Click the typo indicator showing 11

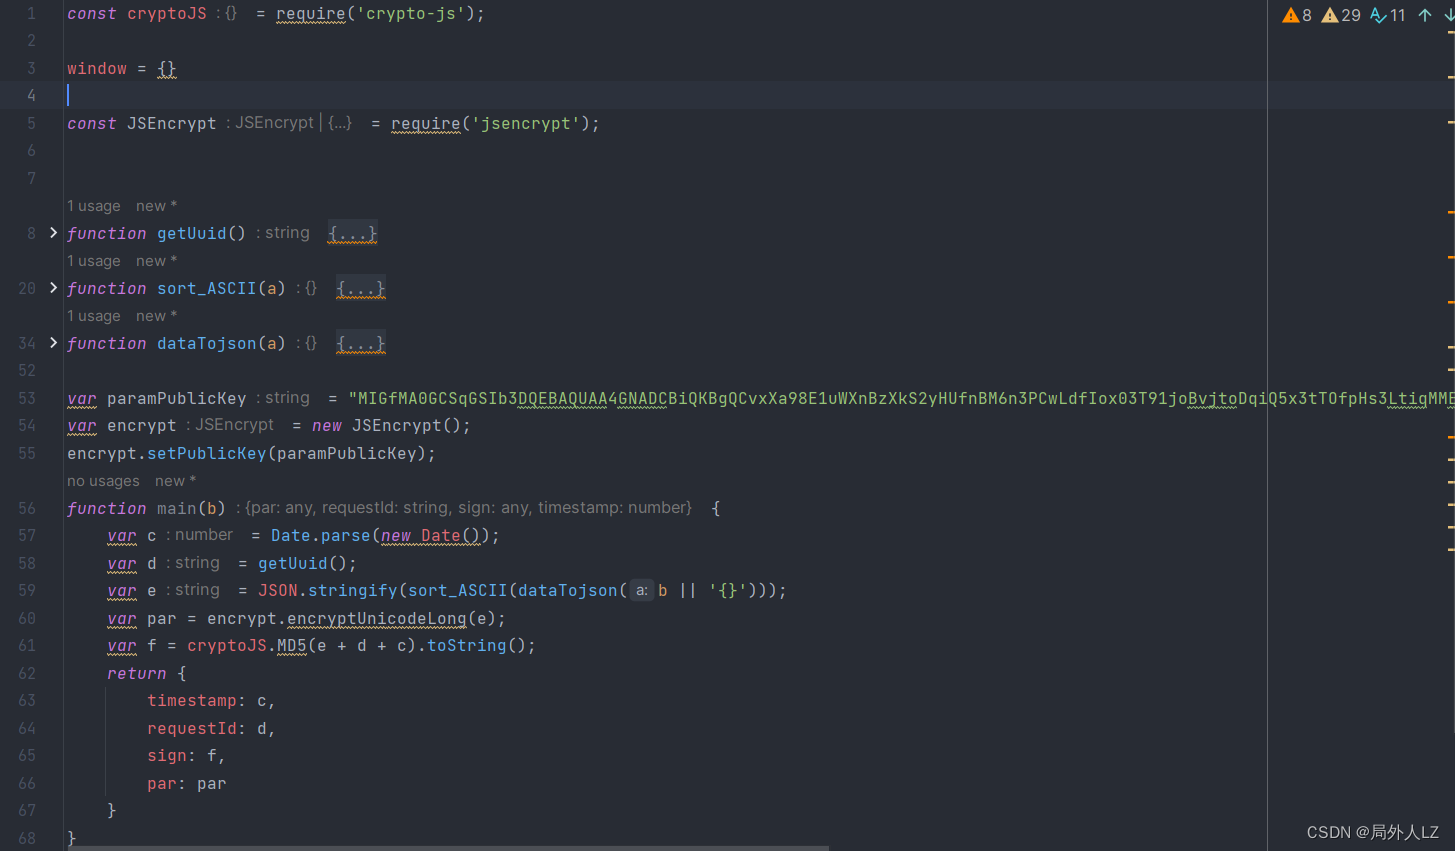(1388, 15)
